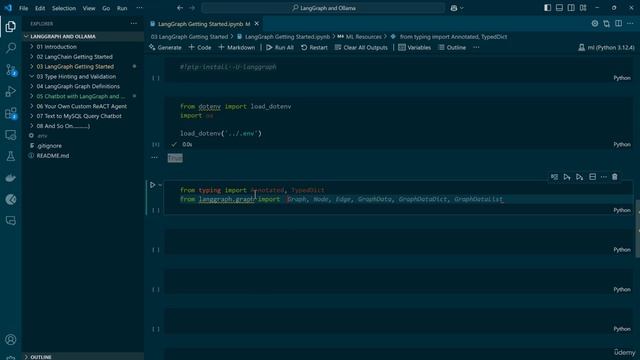This screenshot has height=360, width=640.
Task: Open the Edit menu
Action: tap(40, 8)
